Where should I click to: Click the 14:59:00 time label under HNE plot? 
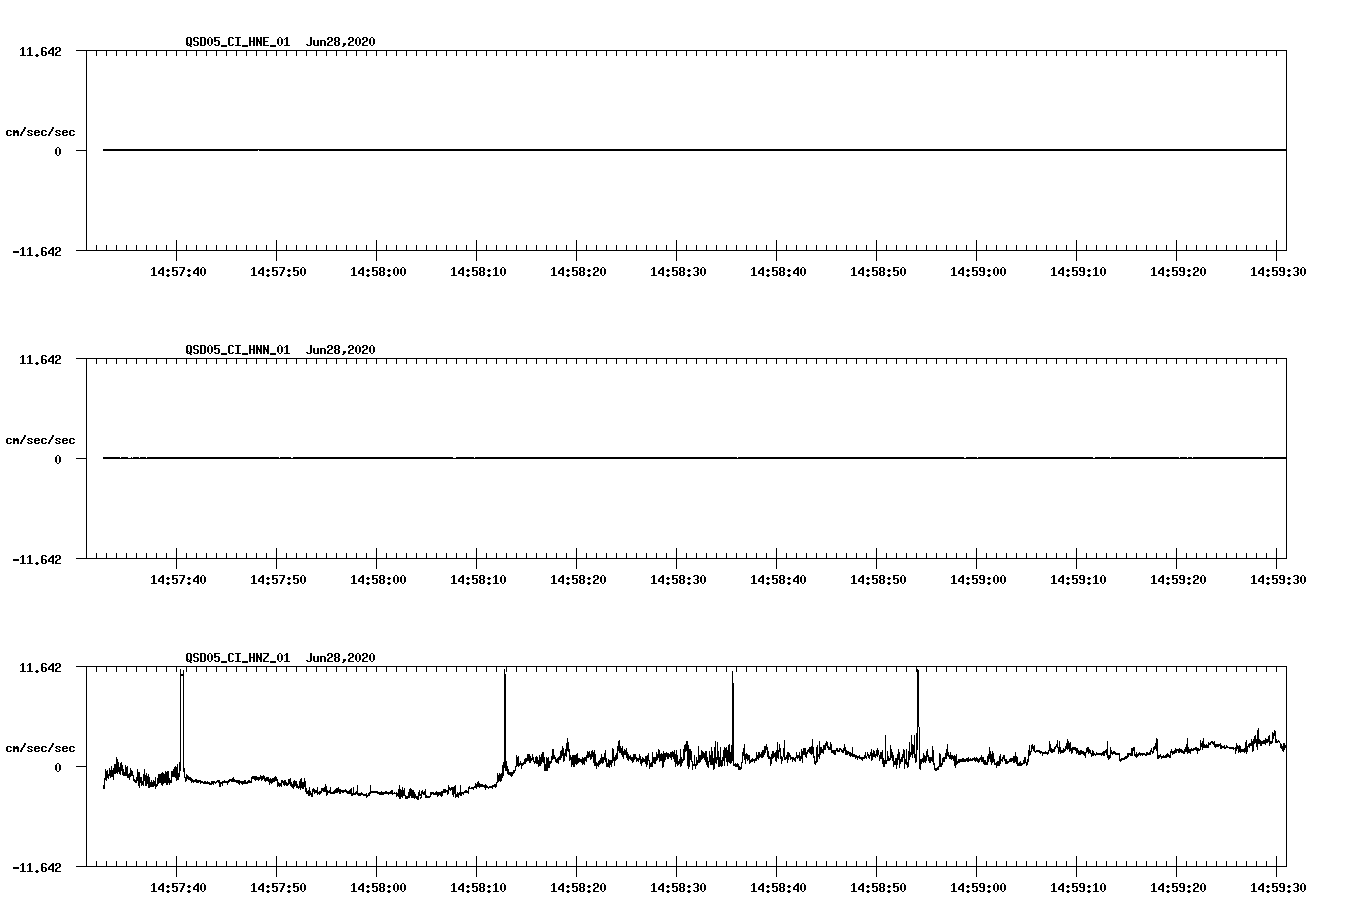(978, 271)
